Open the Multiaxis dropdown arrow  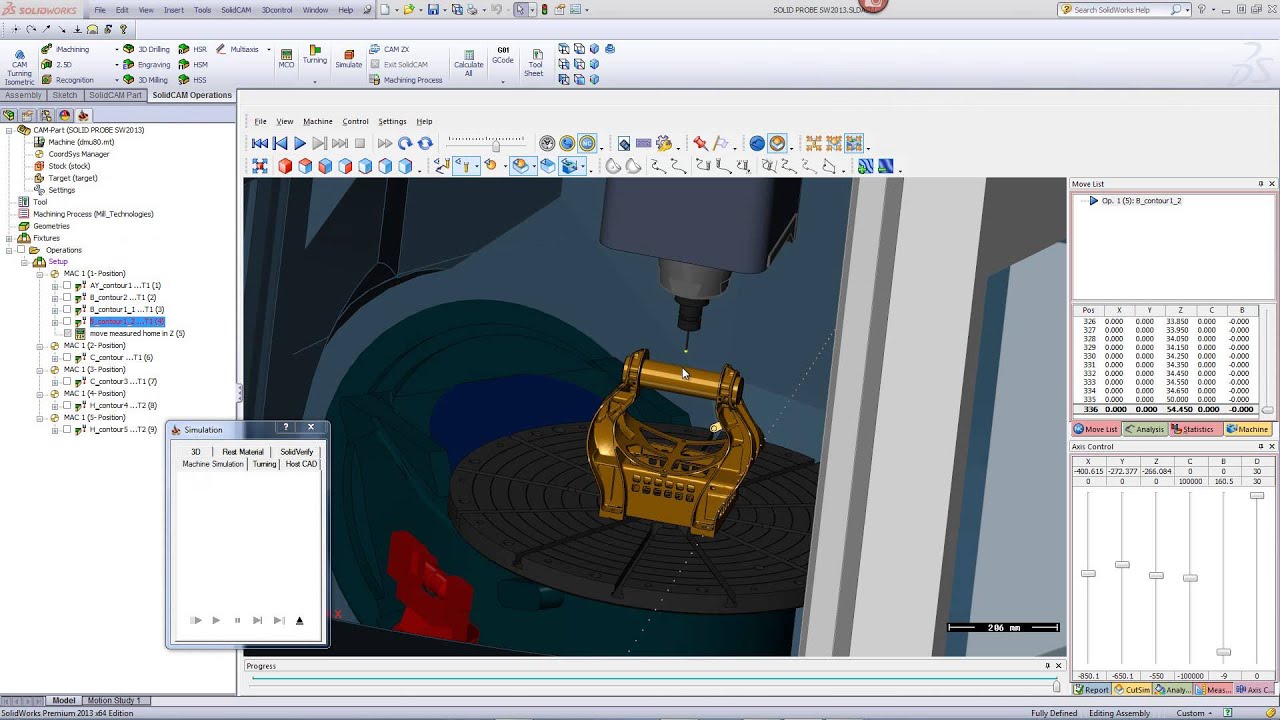[268, 49]
